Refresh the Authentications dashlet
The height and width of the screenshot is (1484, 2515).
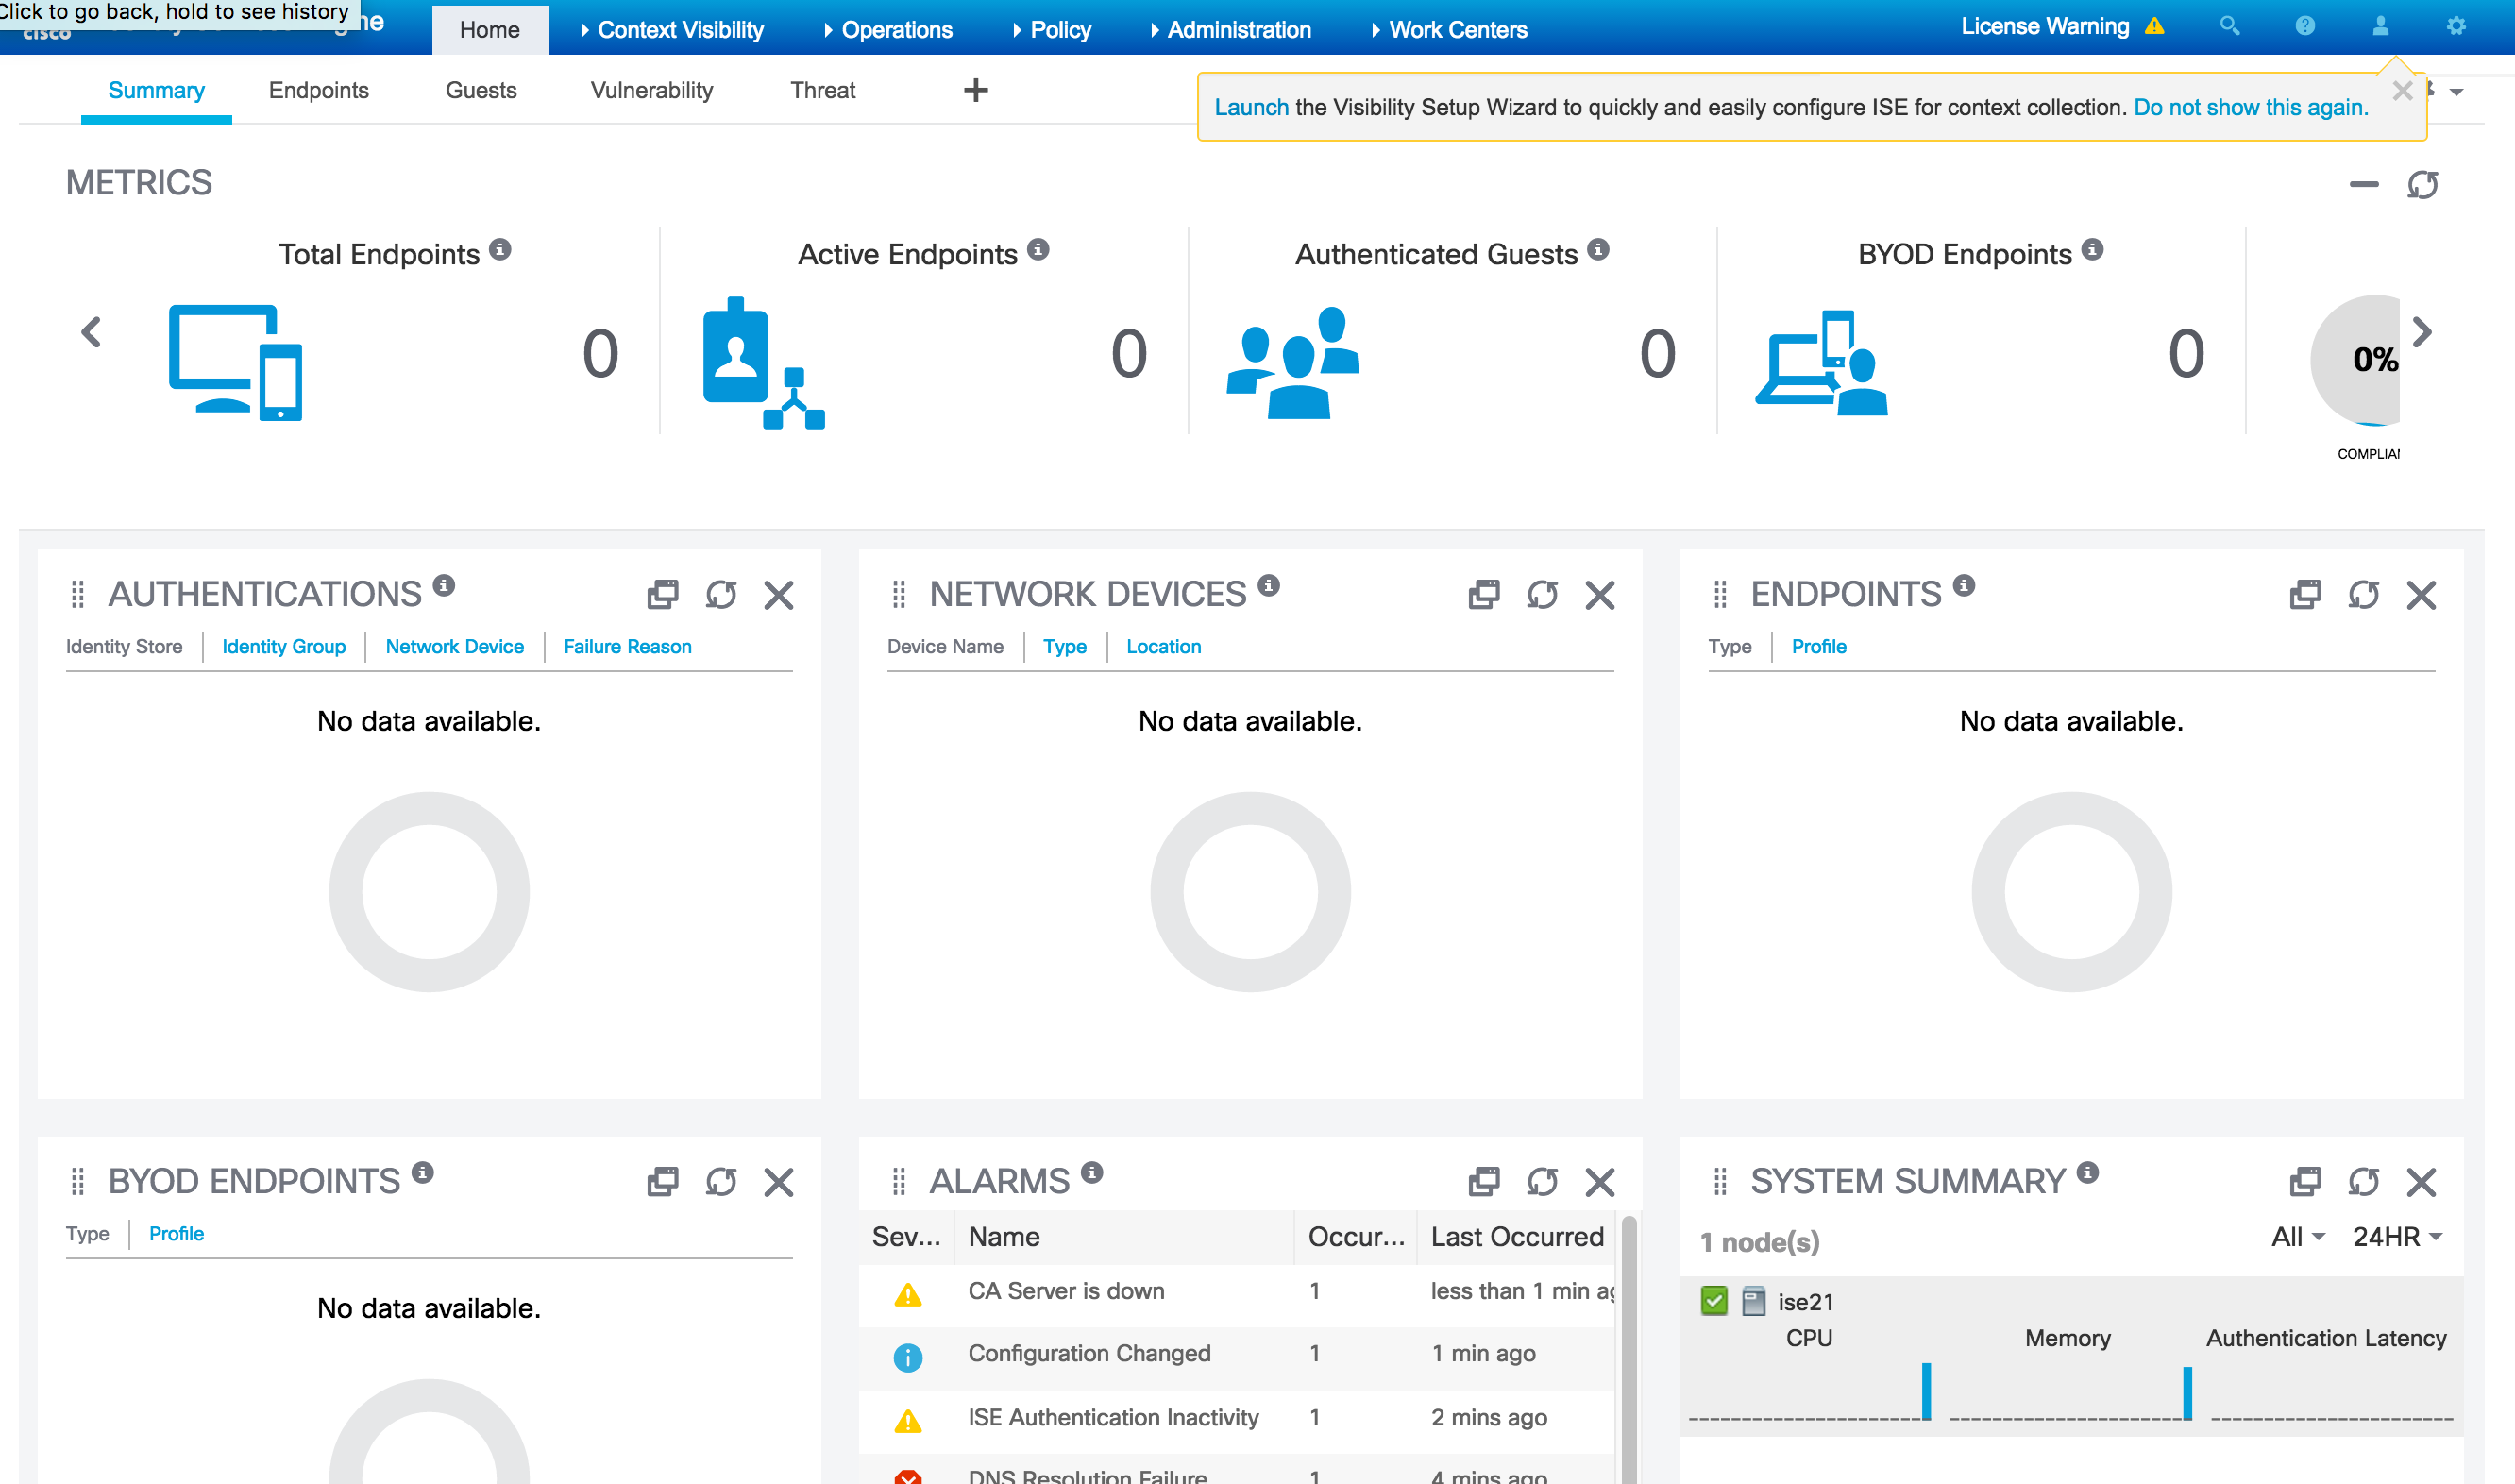coord(721,595)
